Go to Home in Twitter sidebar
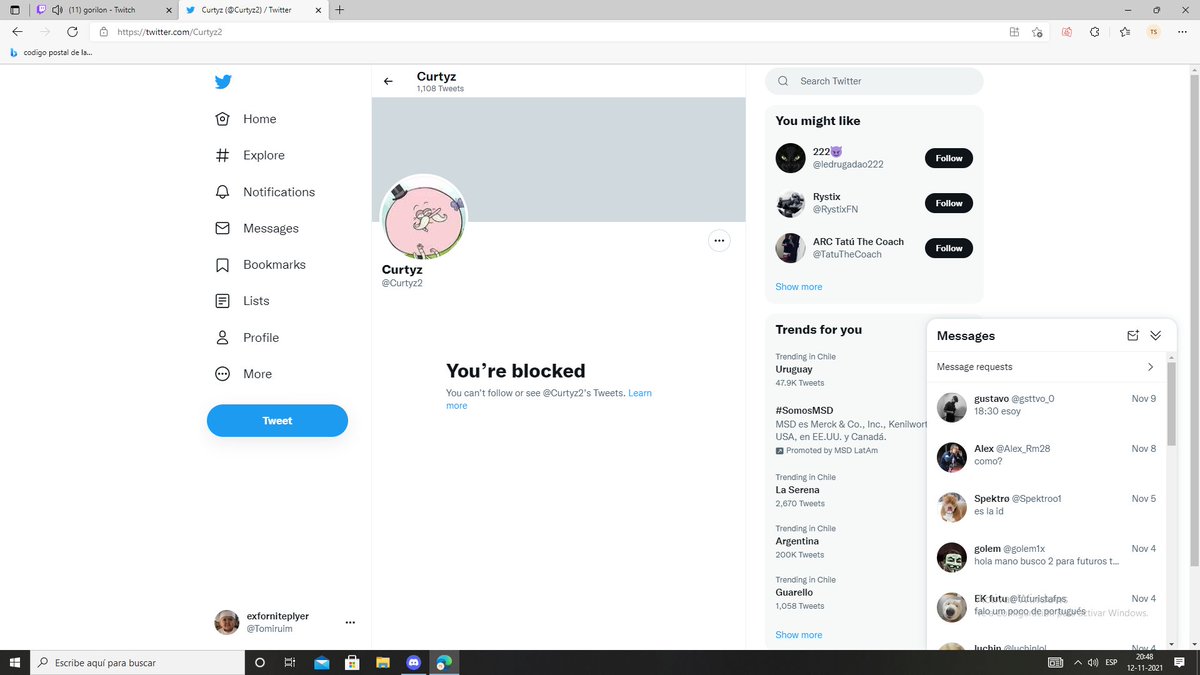This screenshot has height=675, width=1200. point(246,119)
